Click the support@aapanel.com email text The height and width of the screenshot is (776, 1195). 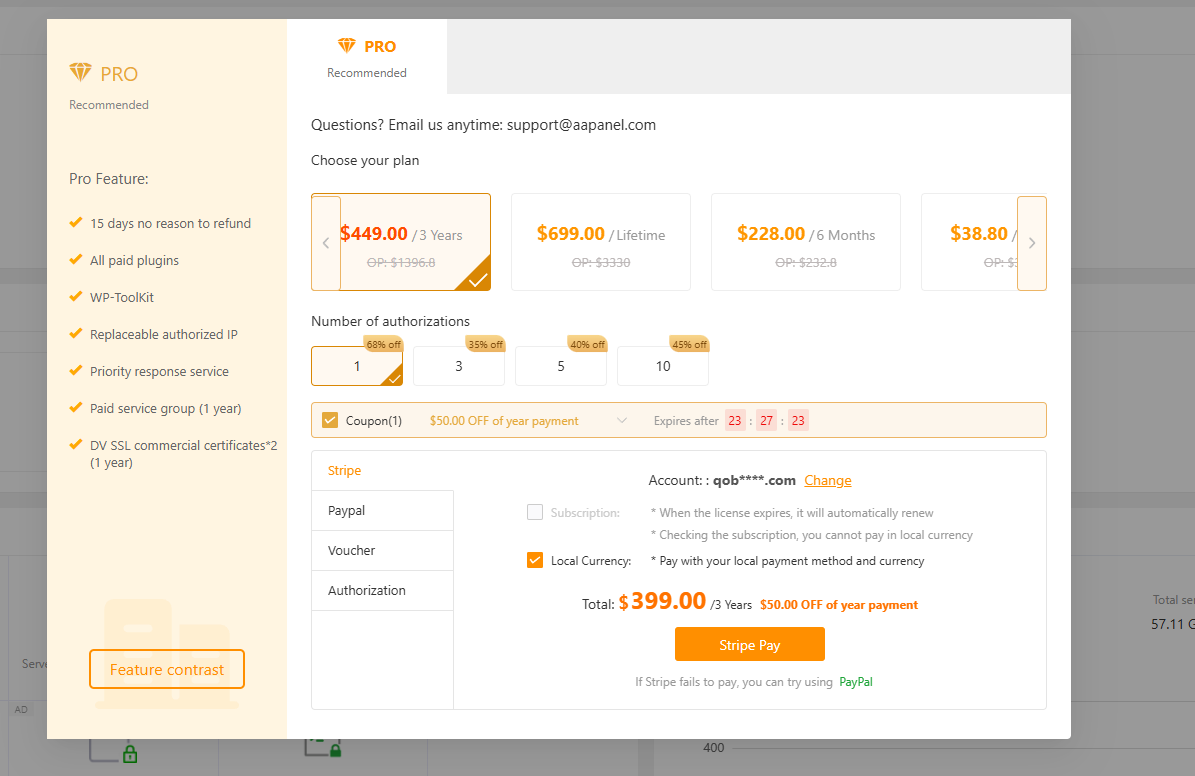[x=581, y=125]
